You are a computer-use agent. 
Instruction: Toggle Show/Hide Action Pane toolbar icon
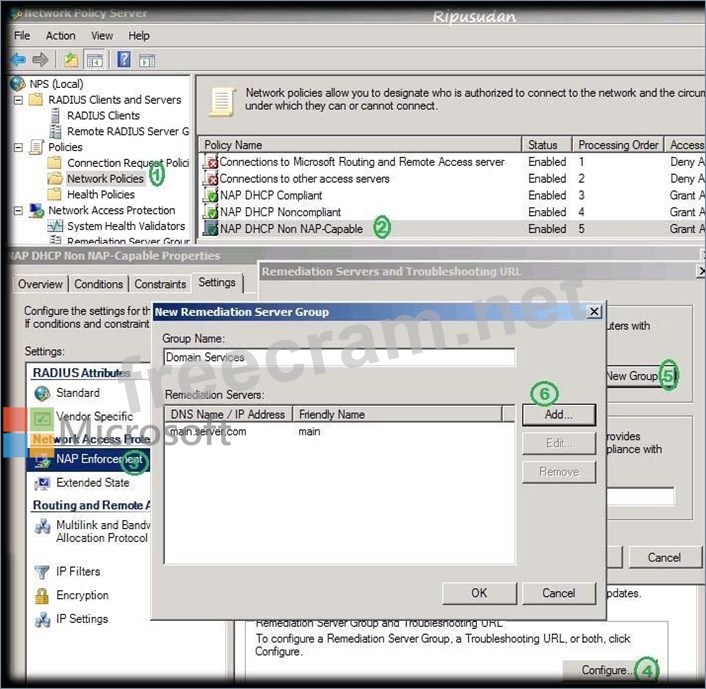(147, 59)
